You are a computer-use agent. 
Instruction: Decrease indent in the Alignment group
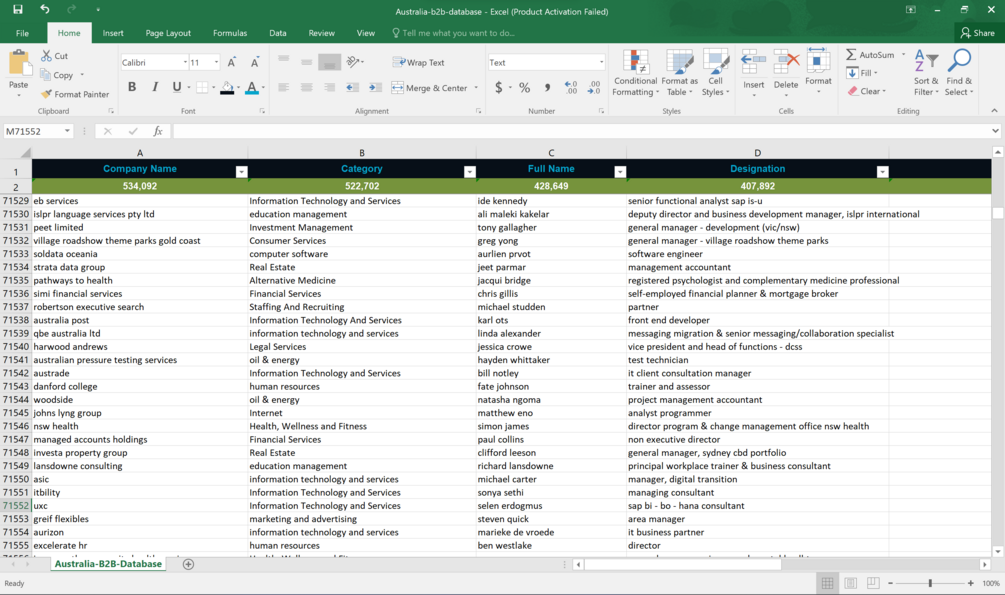click(x=353, y=88)
